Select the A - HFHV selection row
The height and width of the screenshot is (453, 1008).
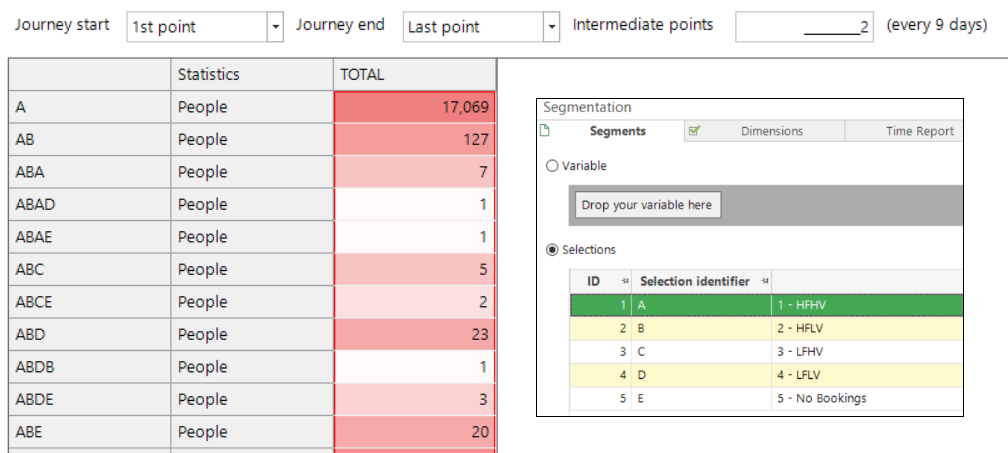tap(766, 305)
